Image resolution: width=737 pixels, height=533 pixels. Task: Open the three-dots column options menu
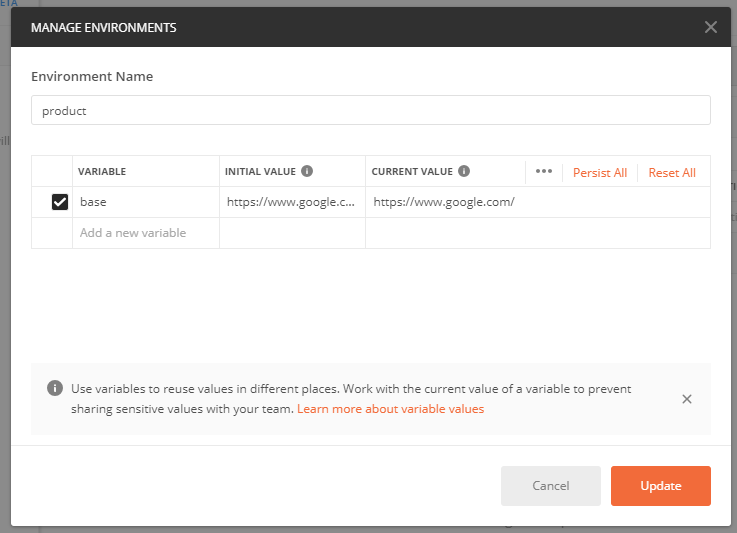pos(543,171)
